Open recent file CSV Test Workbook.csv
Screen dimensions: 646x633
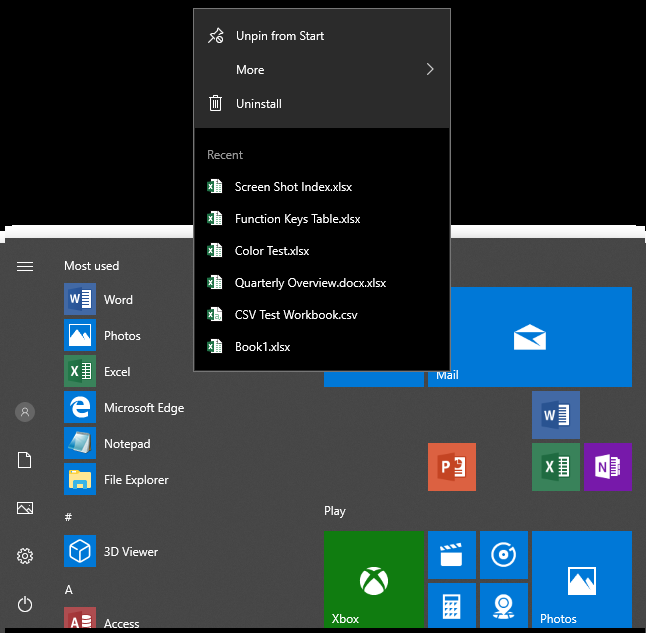coord(322,315)
